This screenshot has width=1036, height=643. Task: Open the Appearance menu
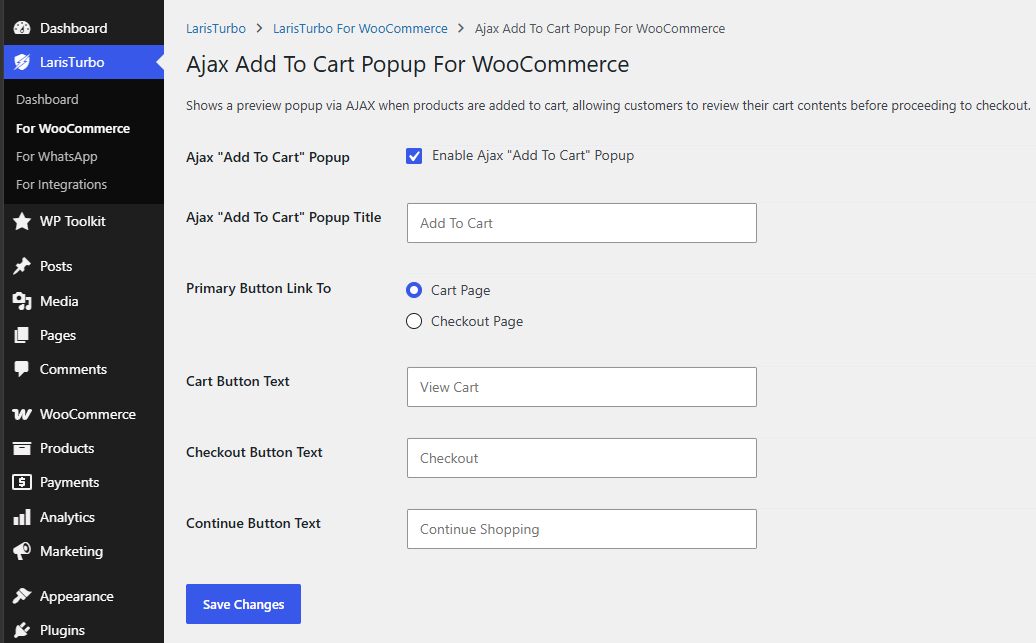point(84,596)
